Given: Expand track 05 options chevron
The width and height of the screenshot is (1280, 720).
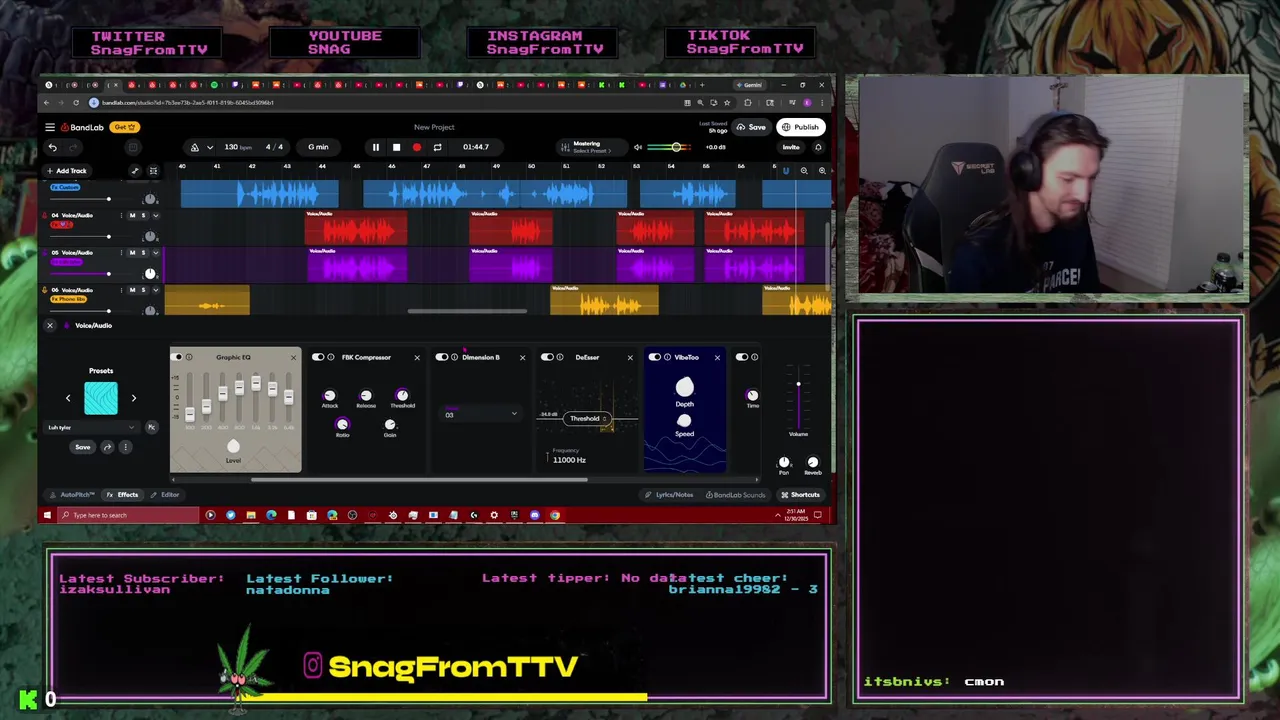Looking at the screenshot, I should (x=155, y=253).
